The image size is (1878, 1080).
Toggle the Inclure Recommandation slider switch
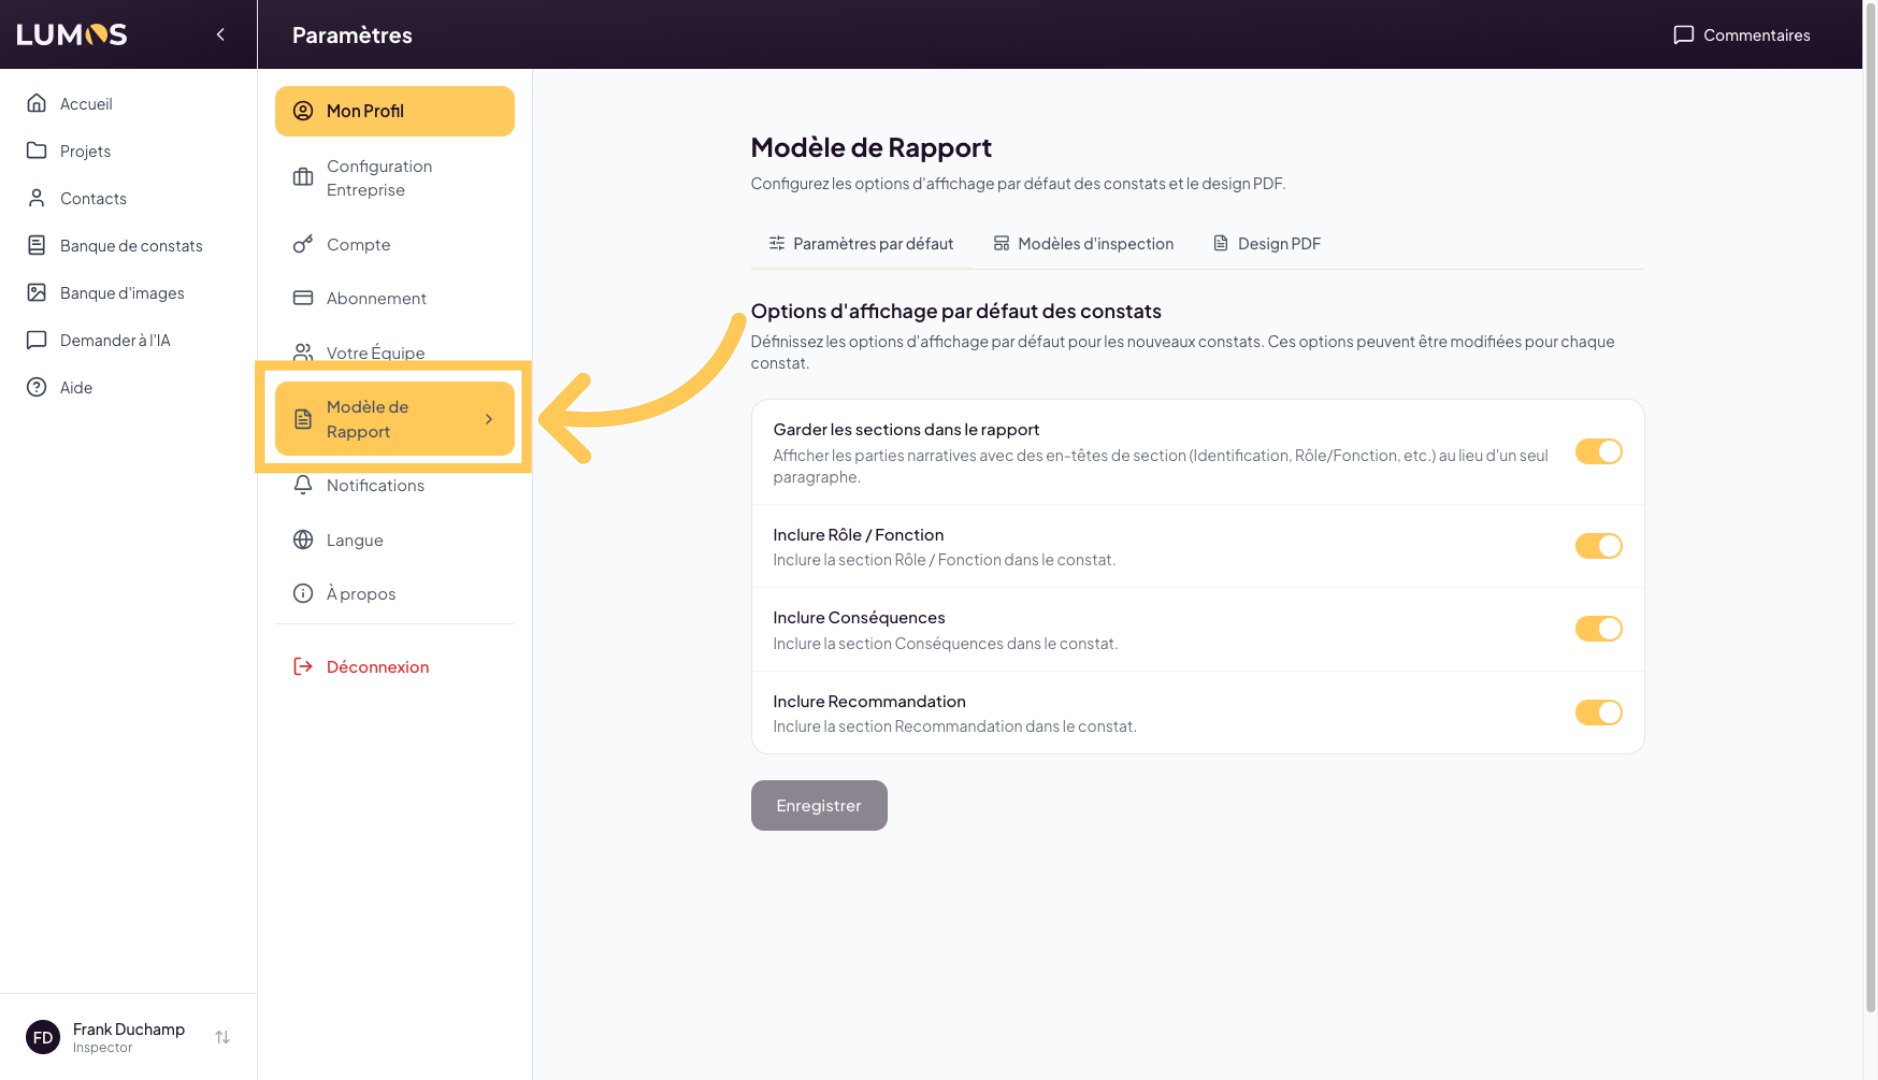[x=1598, y=713]
